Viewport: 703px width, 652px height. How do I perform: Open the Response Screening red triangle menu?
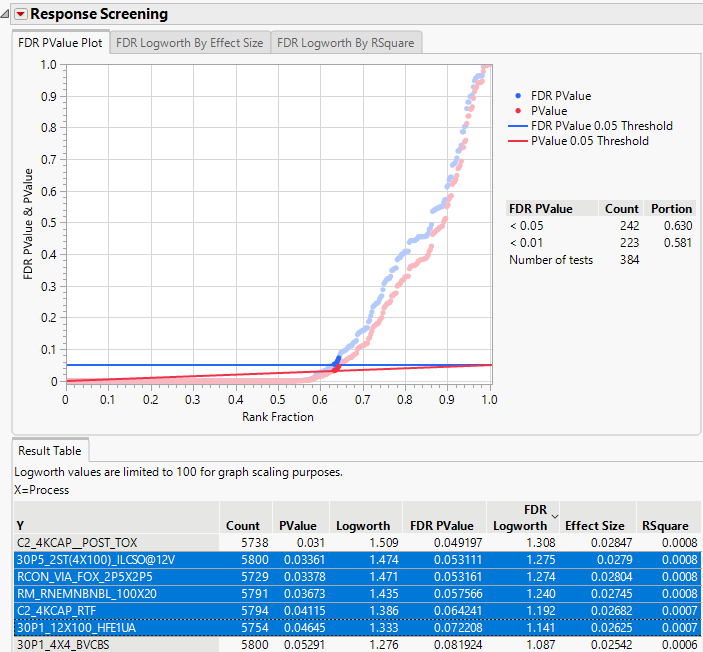click(x=19, y=14)
